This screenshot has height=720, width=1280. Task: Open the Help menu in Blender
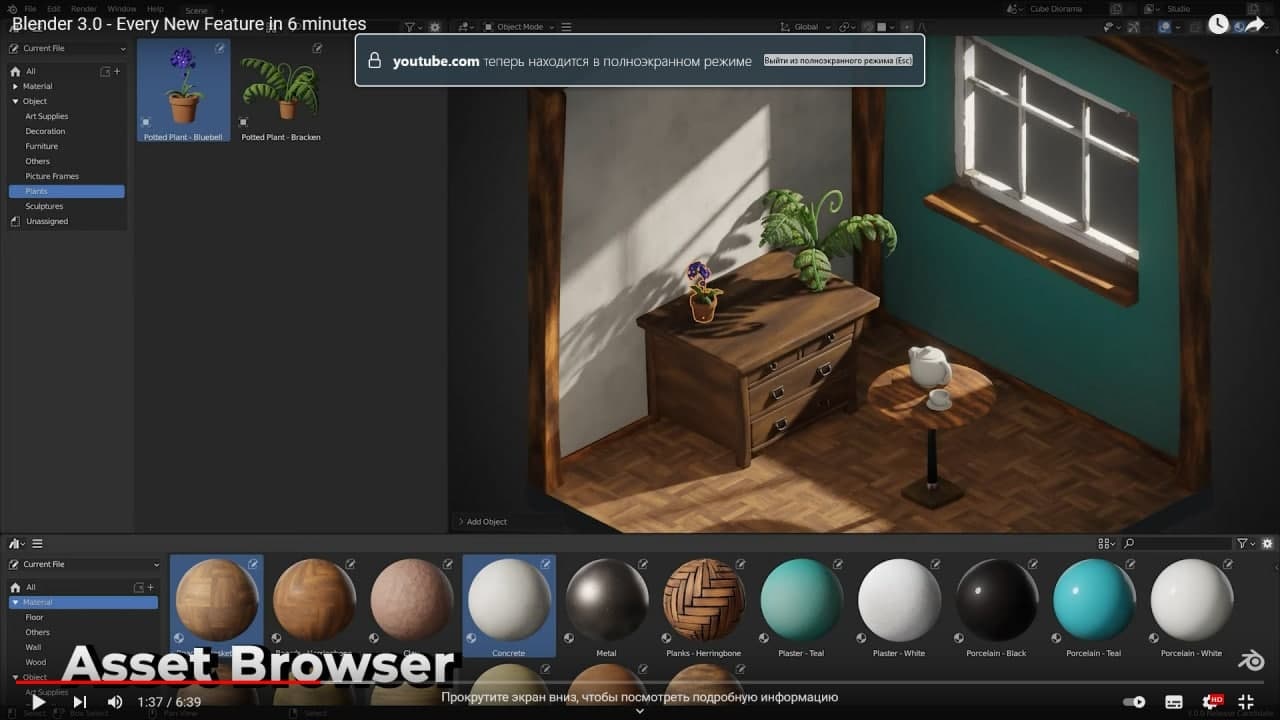(155, 9)
